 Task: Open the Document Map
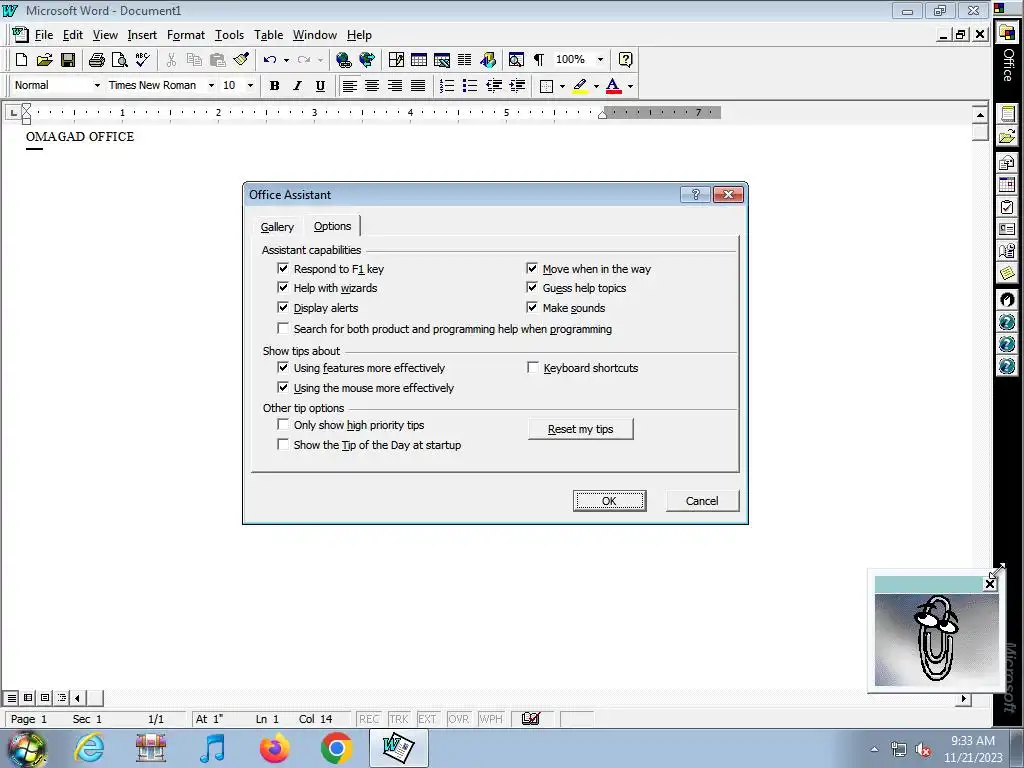[516, 60]
